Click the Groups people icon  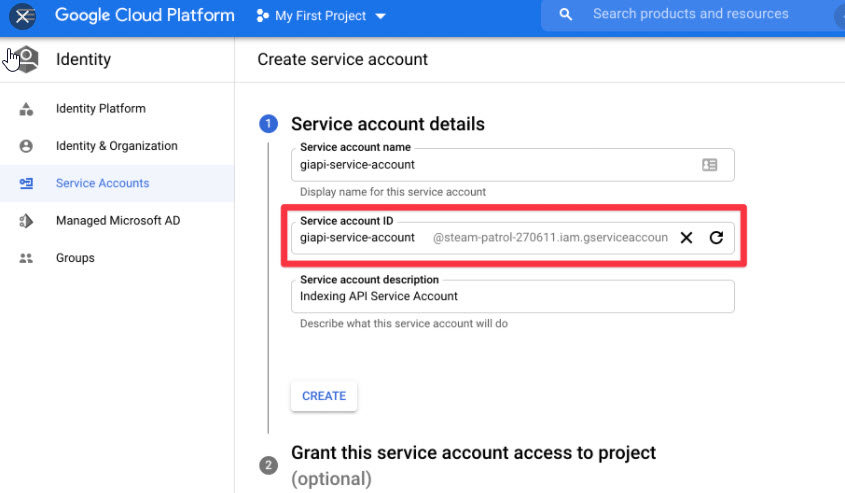pos(27,258)
